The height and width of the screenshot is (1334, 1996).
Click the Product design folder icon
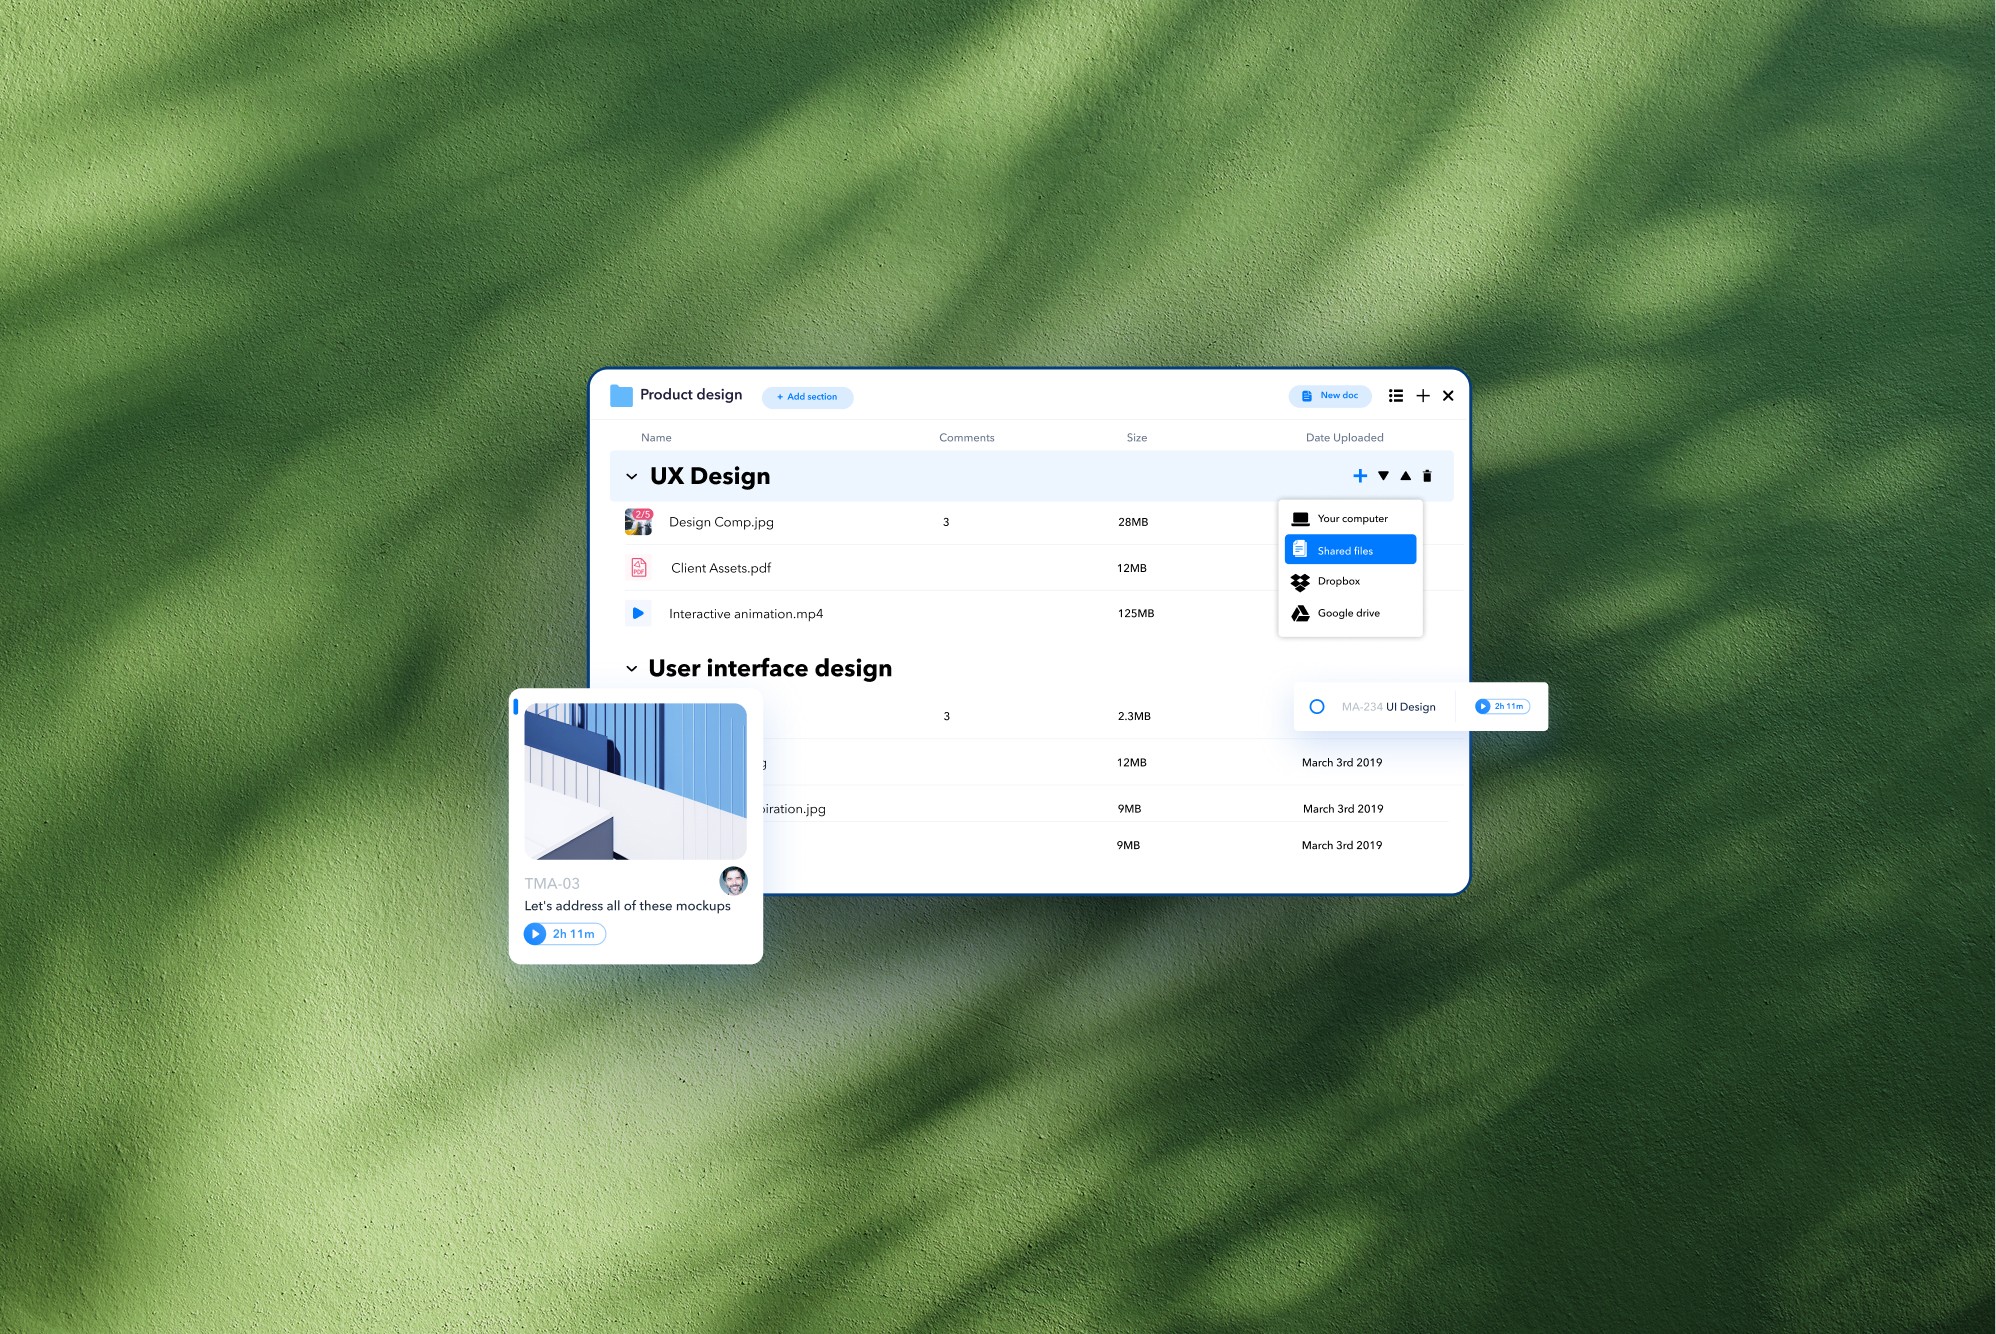coord(621,396)
